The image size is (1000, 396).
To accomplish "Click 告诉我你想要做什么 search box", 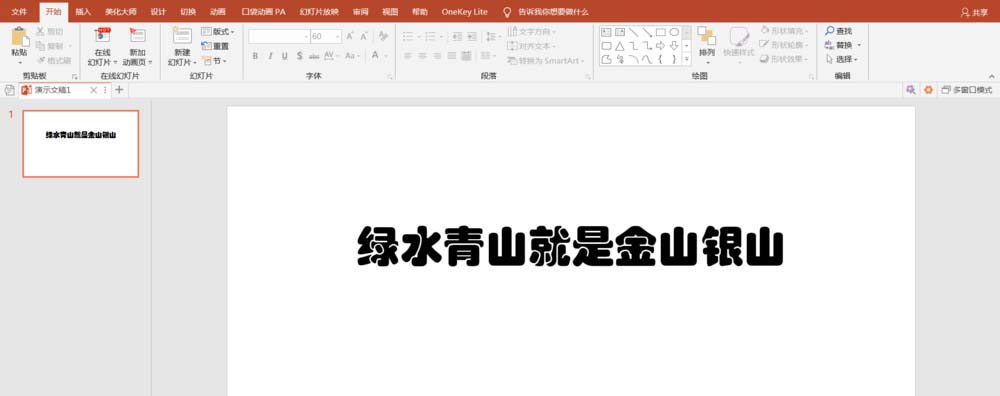I will [x=553, y=11].
